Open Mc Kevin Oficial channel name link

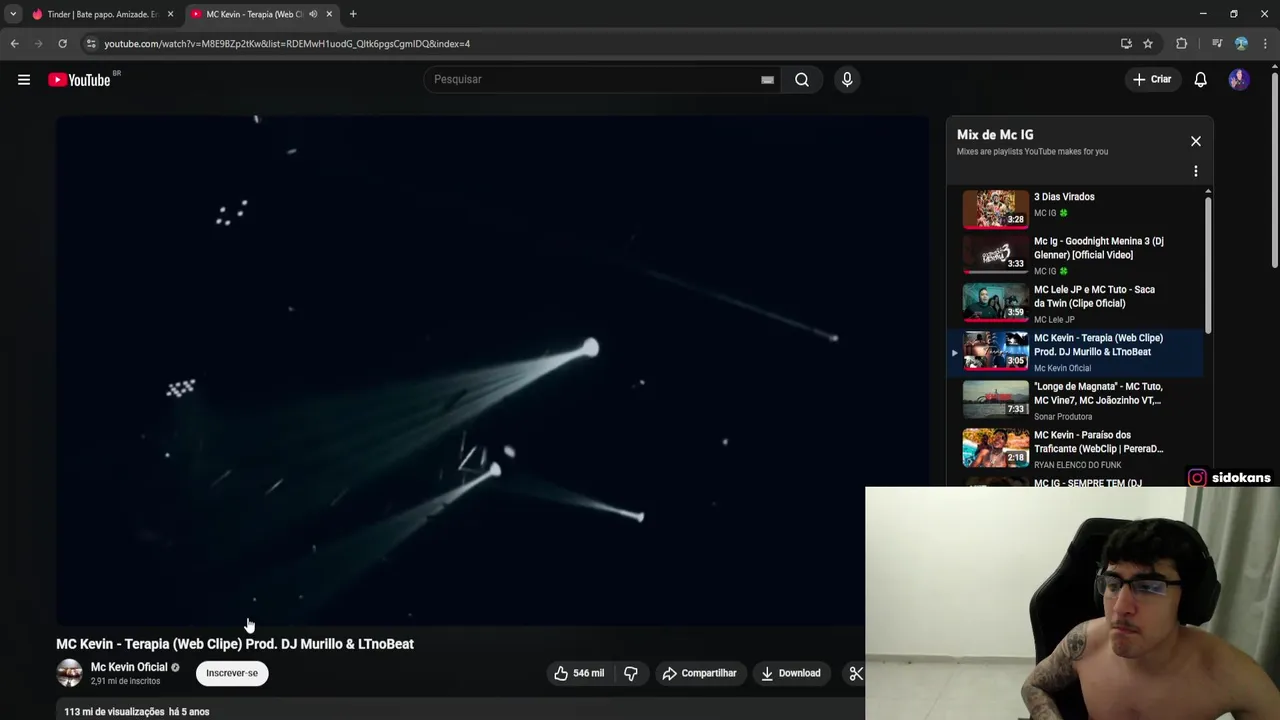(x=129, y=667)
